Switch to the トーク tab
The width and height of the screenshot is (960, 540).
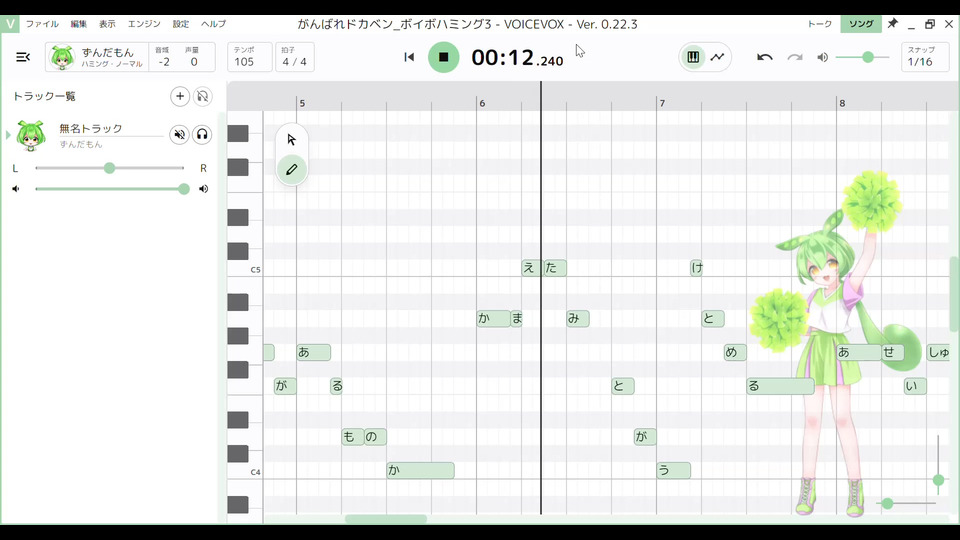(x=819, y=24)
